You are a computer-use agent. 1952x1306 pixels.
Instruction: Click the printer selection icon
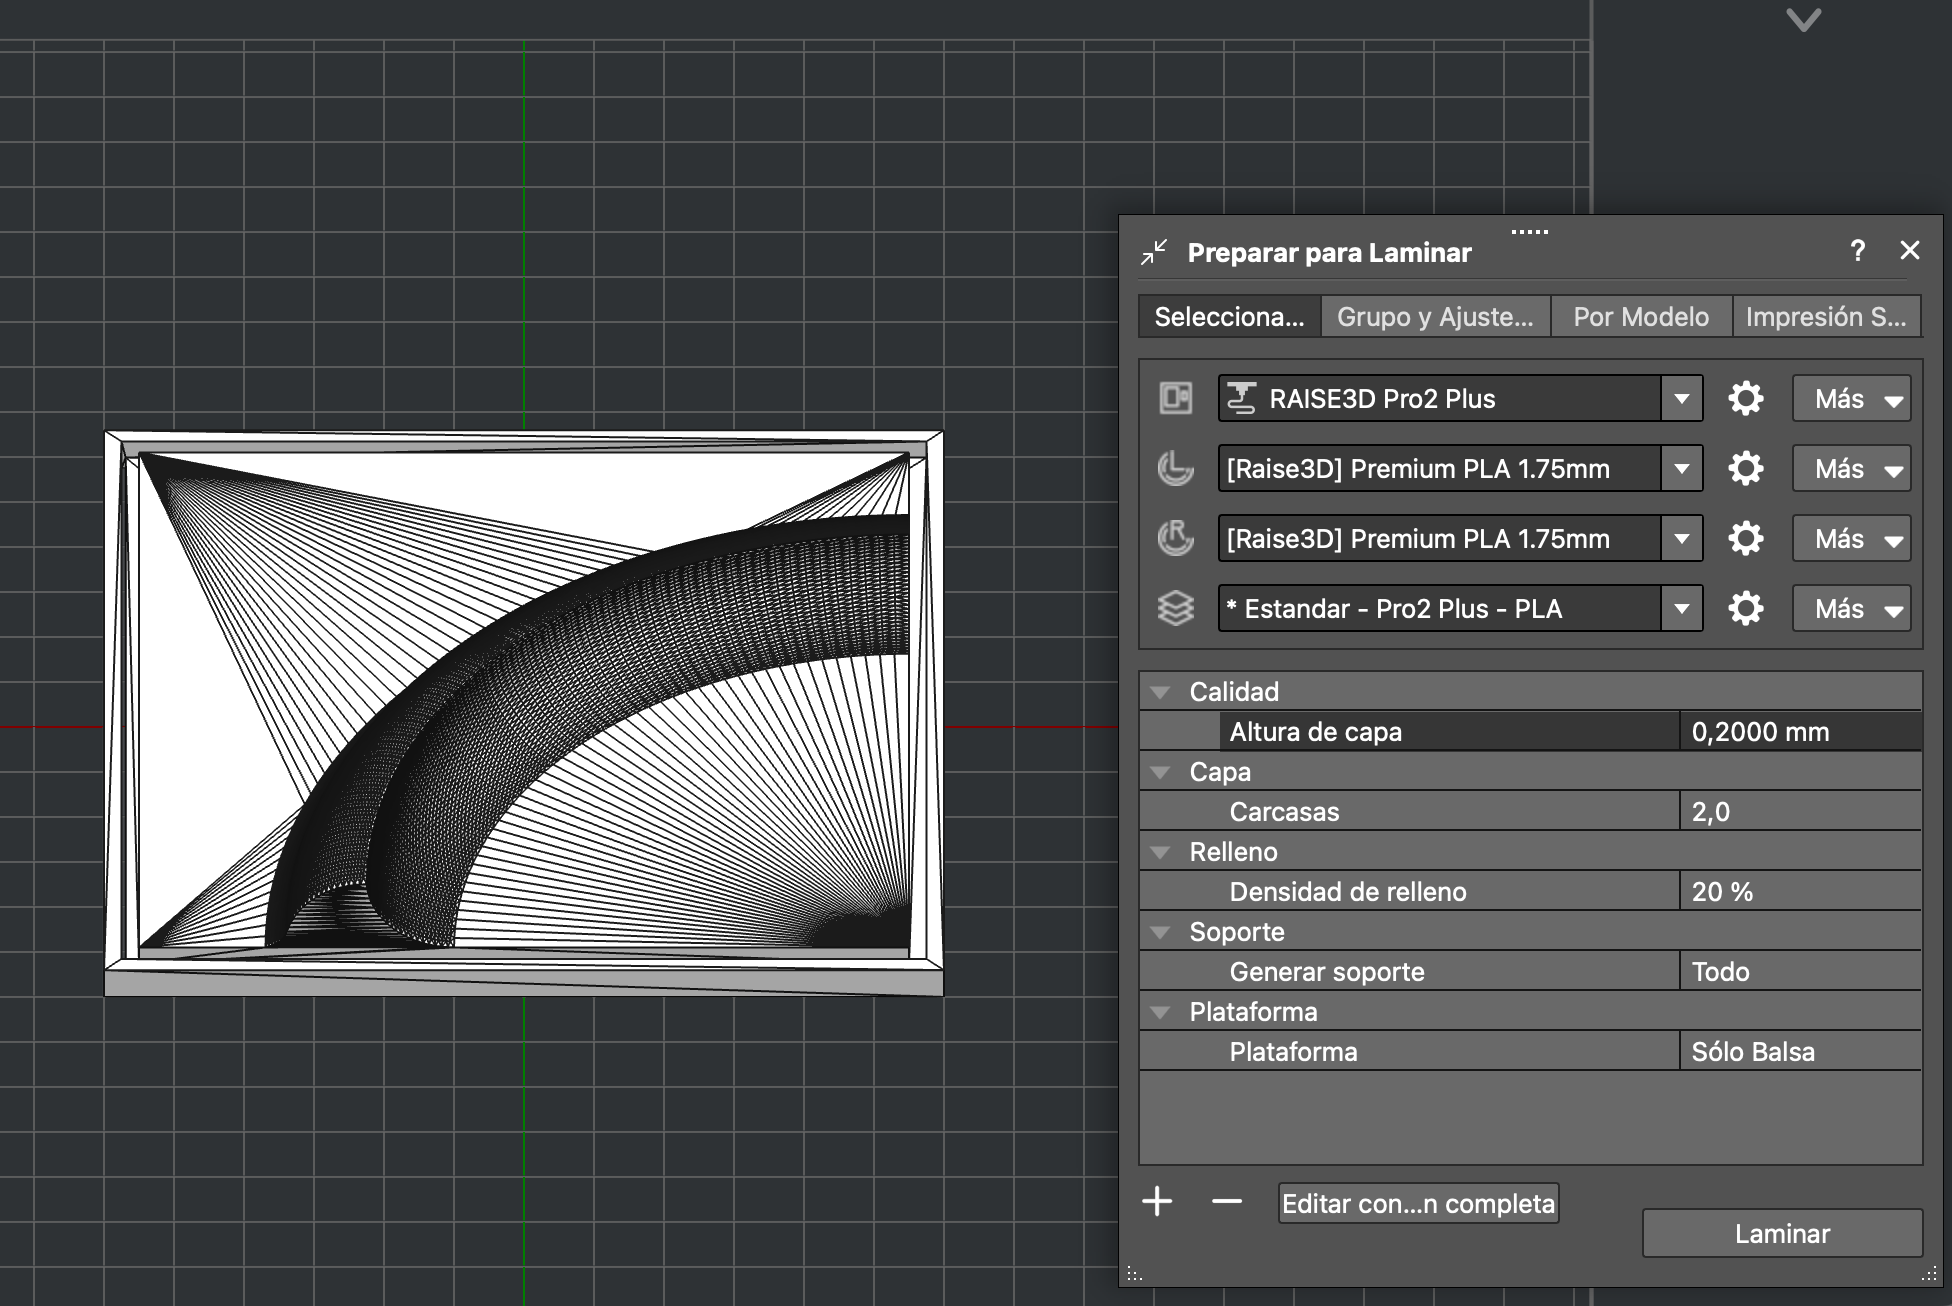[1176, 399]
